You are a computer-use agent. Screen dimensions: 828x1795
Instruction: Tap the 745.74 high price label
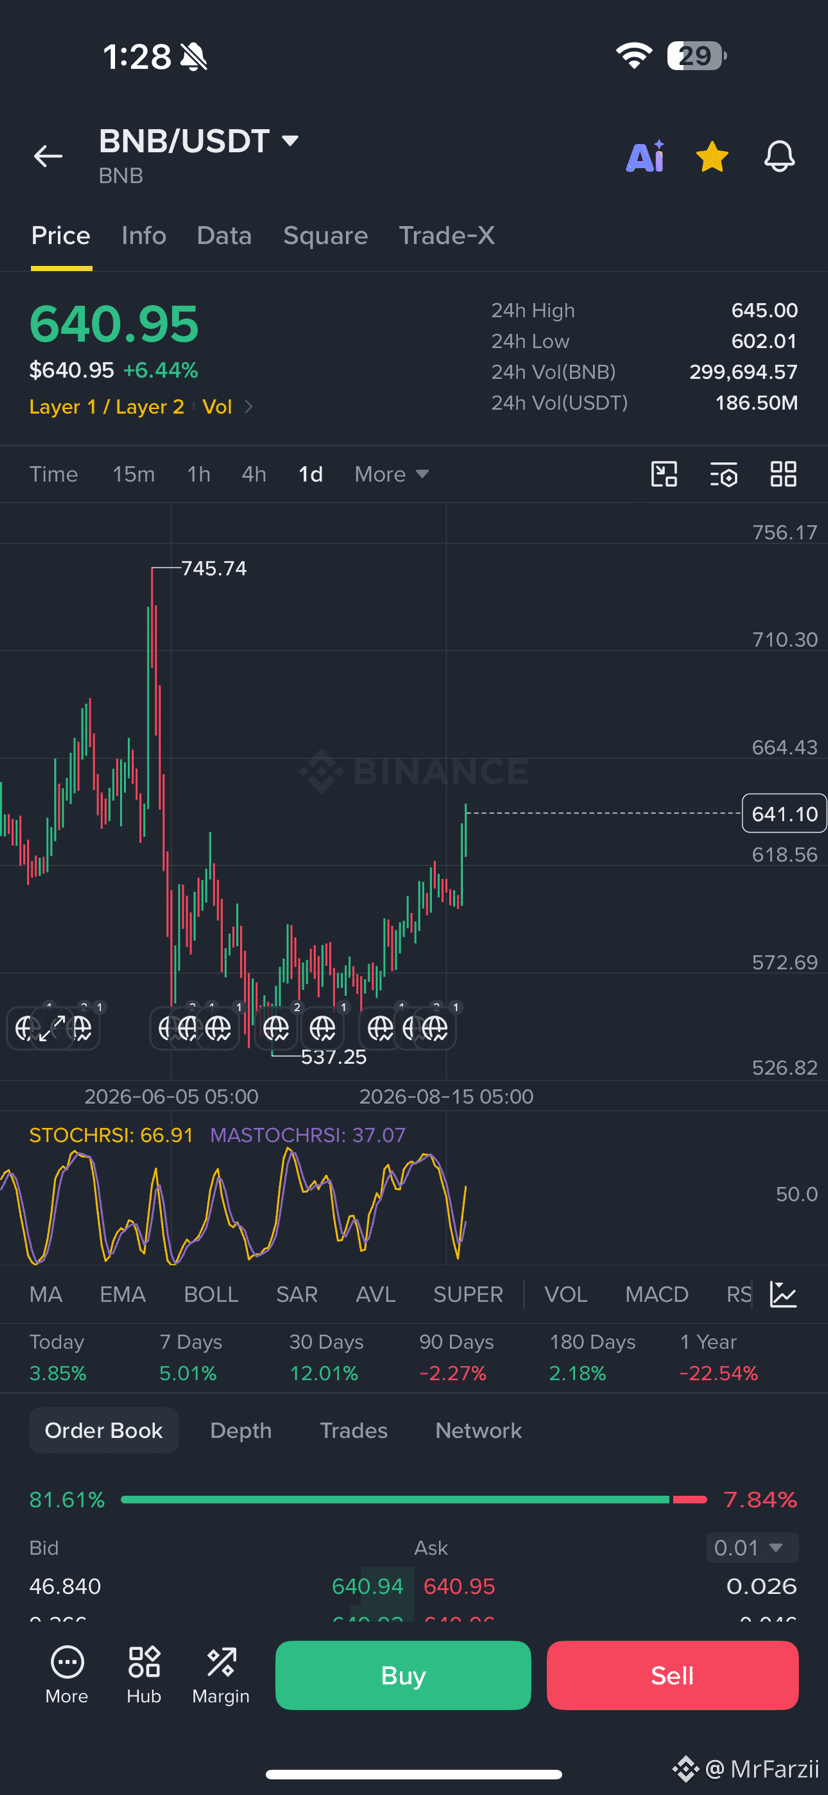(x=214, y=569)
